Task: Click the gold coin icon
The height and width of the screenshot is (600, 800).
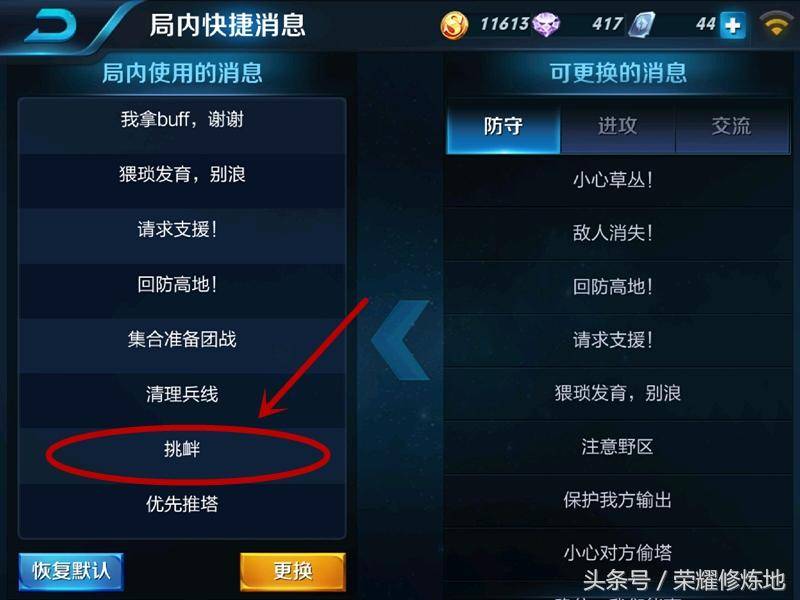Action: pos(454,24)
